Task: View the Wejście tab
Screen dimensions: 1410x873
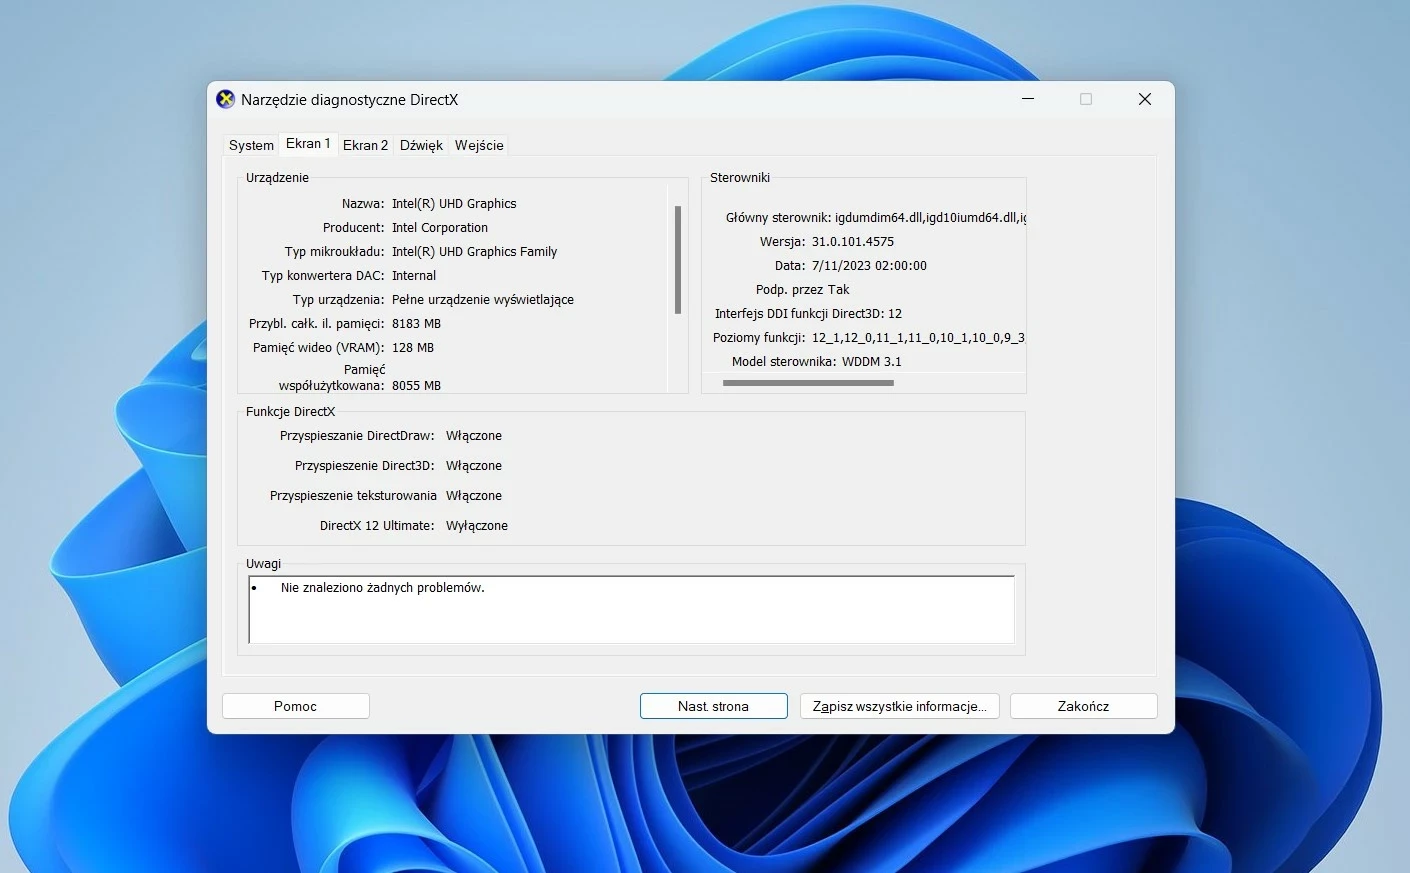Action: pos(478,145)
